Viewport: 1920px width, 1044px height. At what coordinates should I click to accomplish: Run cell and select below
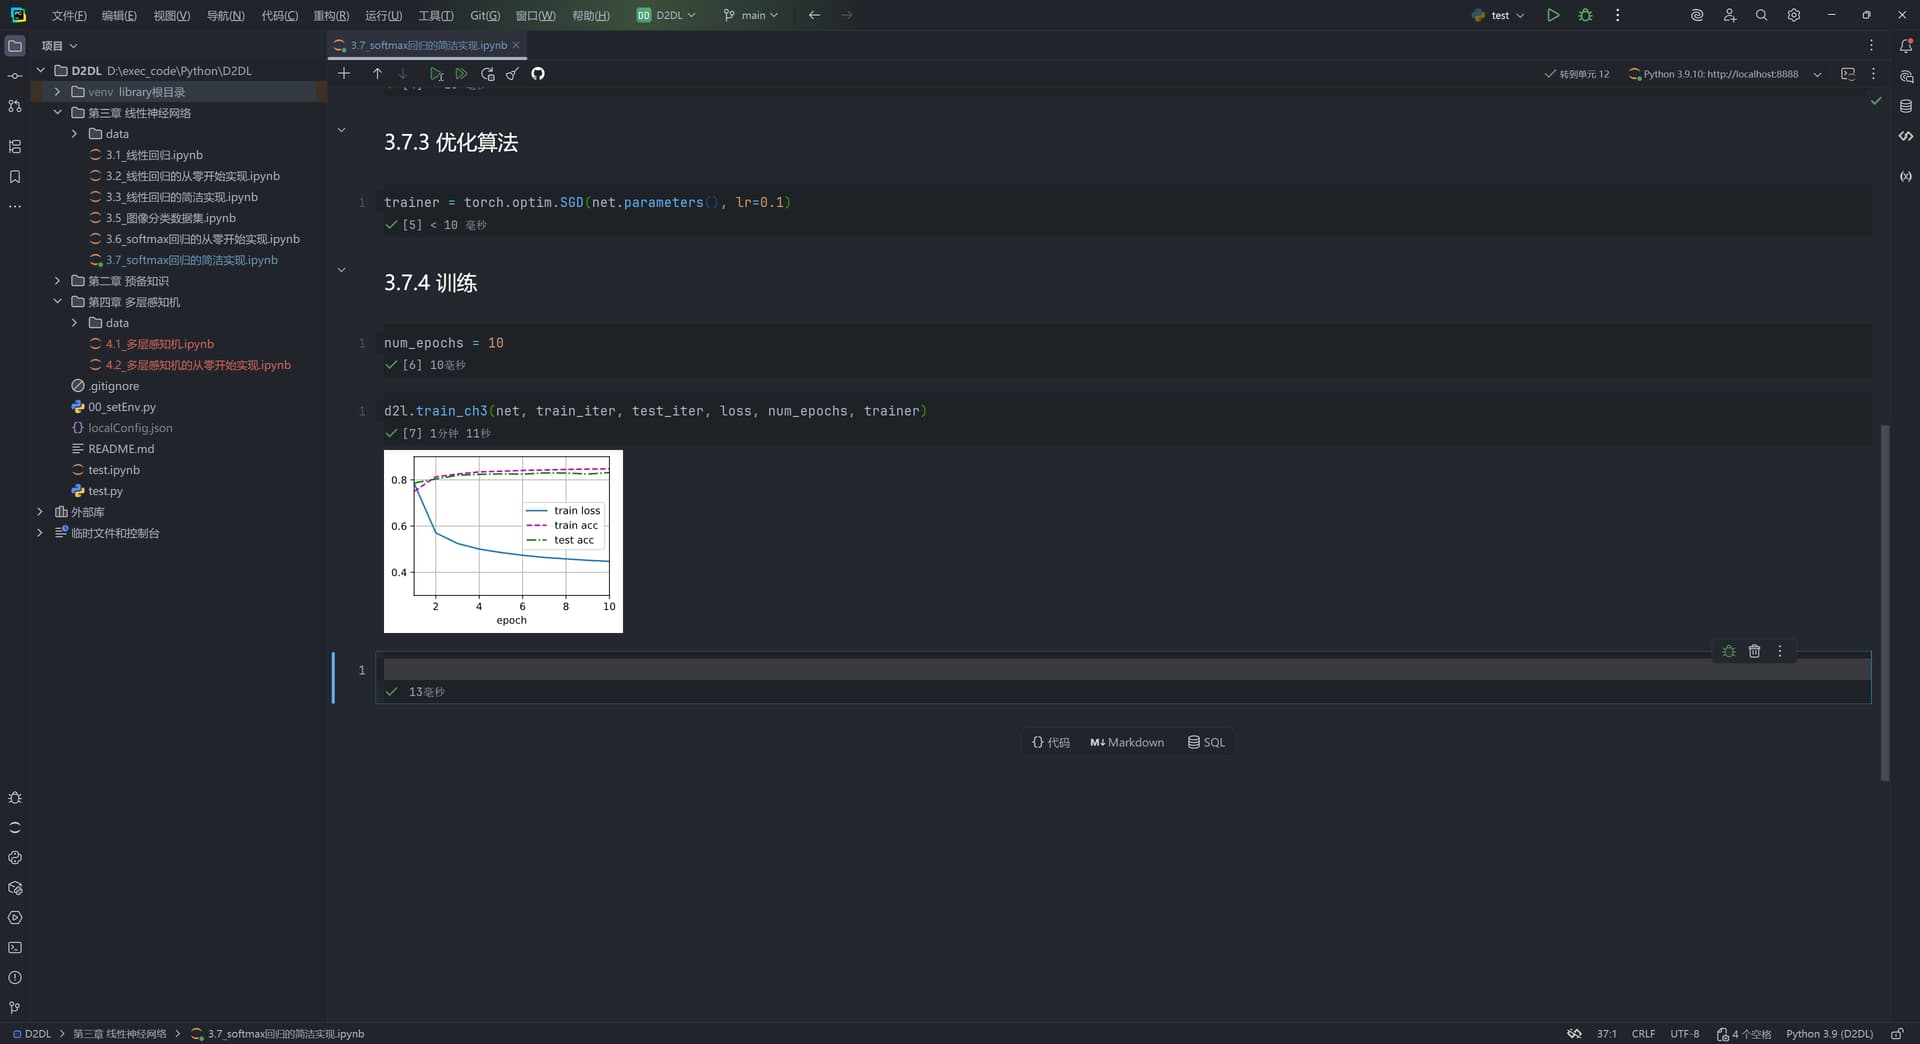pyautogui.click(x=436, y=74)
